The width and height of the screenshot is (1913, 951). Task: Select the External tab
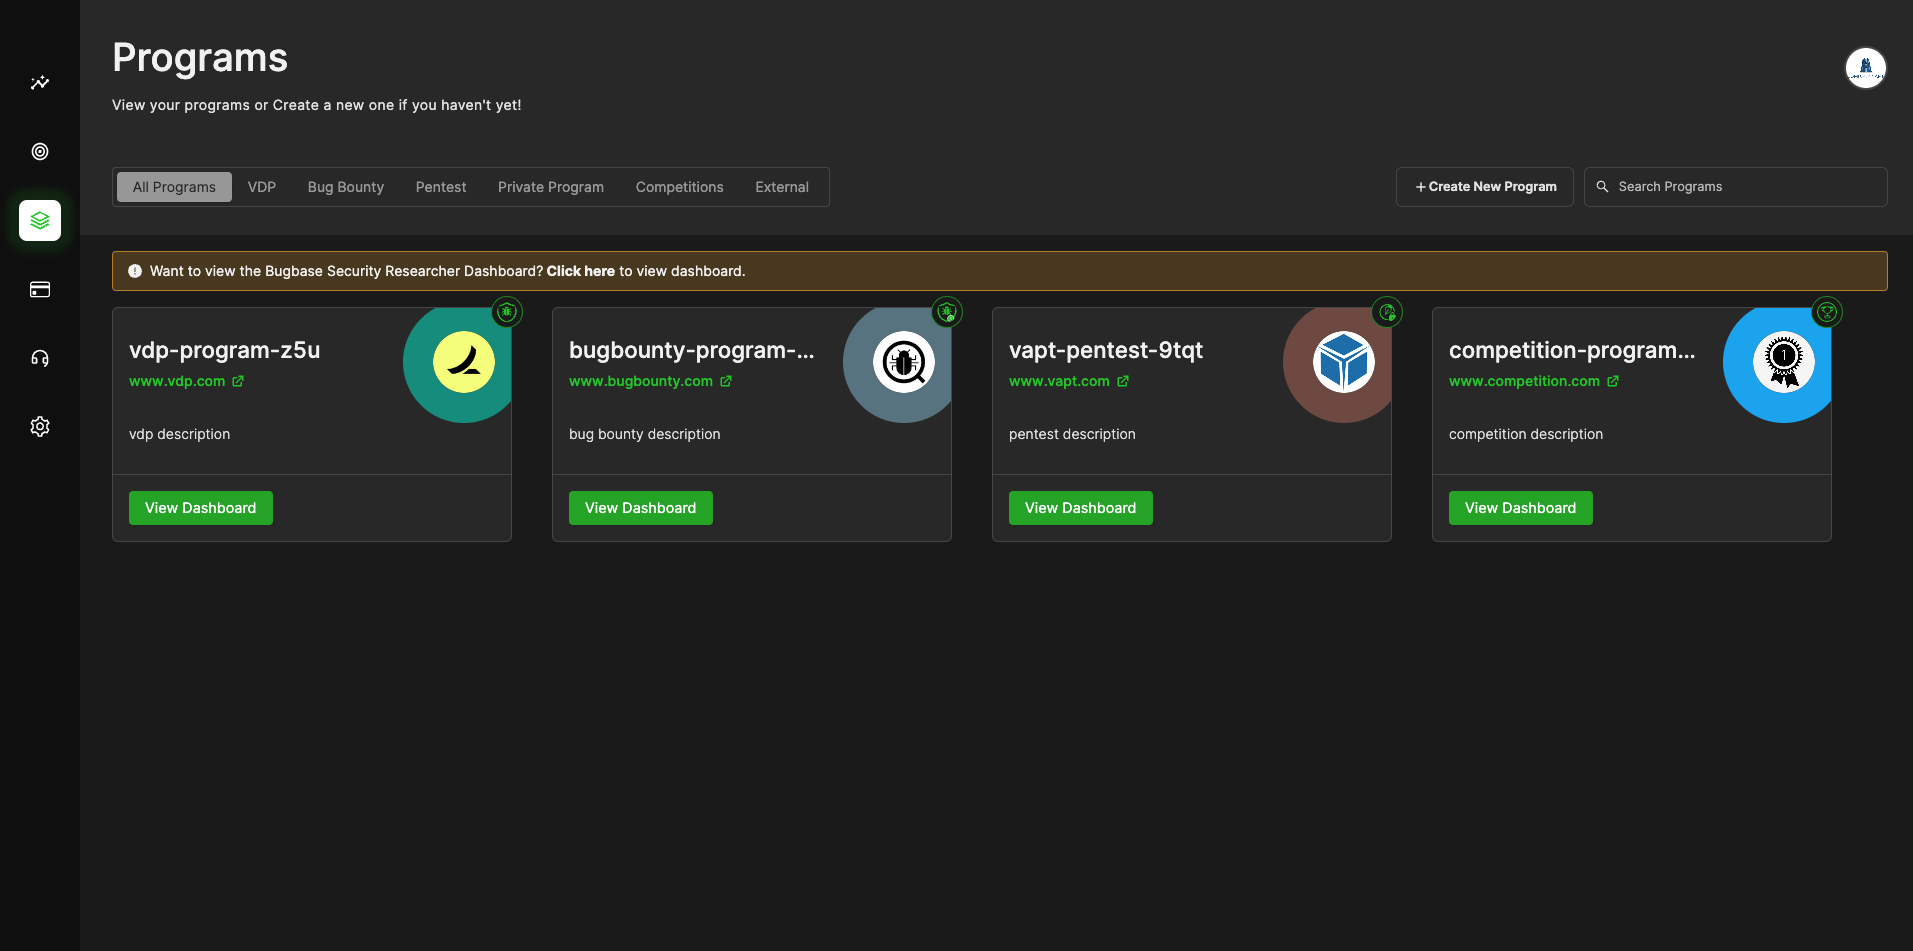tap(781, 187)
